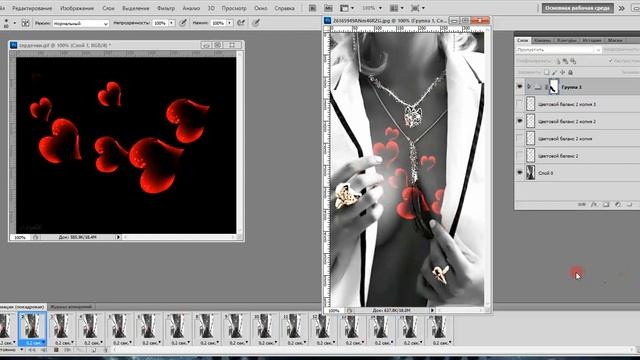
Task: Click the Нажим flow value field
Action: coord(218,23)
